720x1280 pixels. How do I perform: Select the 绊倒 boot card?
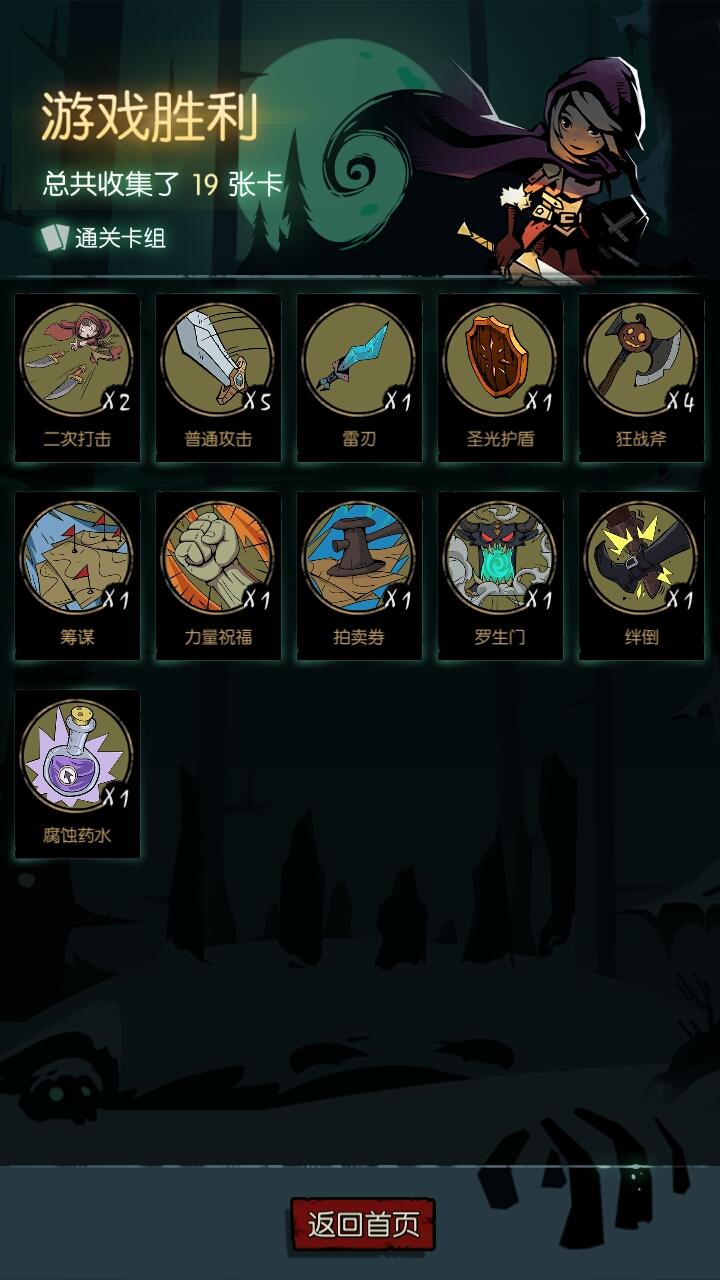(641, 575)
